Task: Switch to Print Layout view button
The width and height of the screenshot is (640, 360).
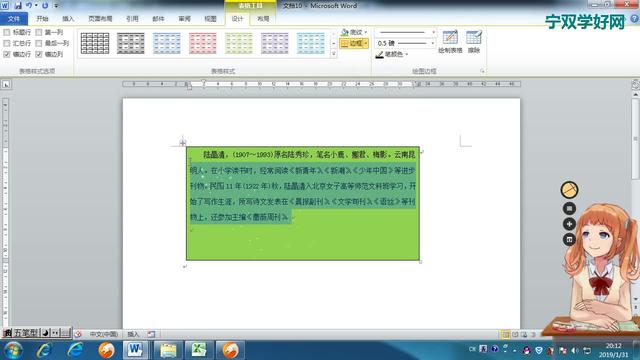Action: (506, 335)
